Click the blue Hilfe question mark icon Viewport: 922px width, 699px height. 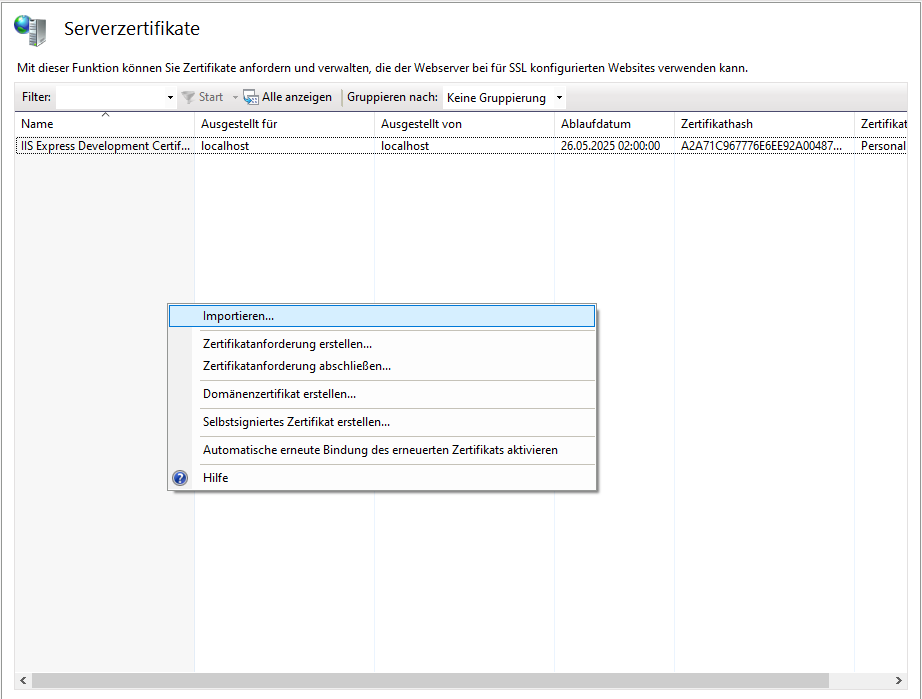click(180, 478)
